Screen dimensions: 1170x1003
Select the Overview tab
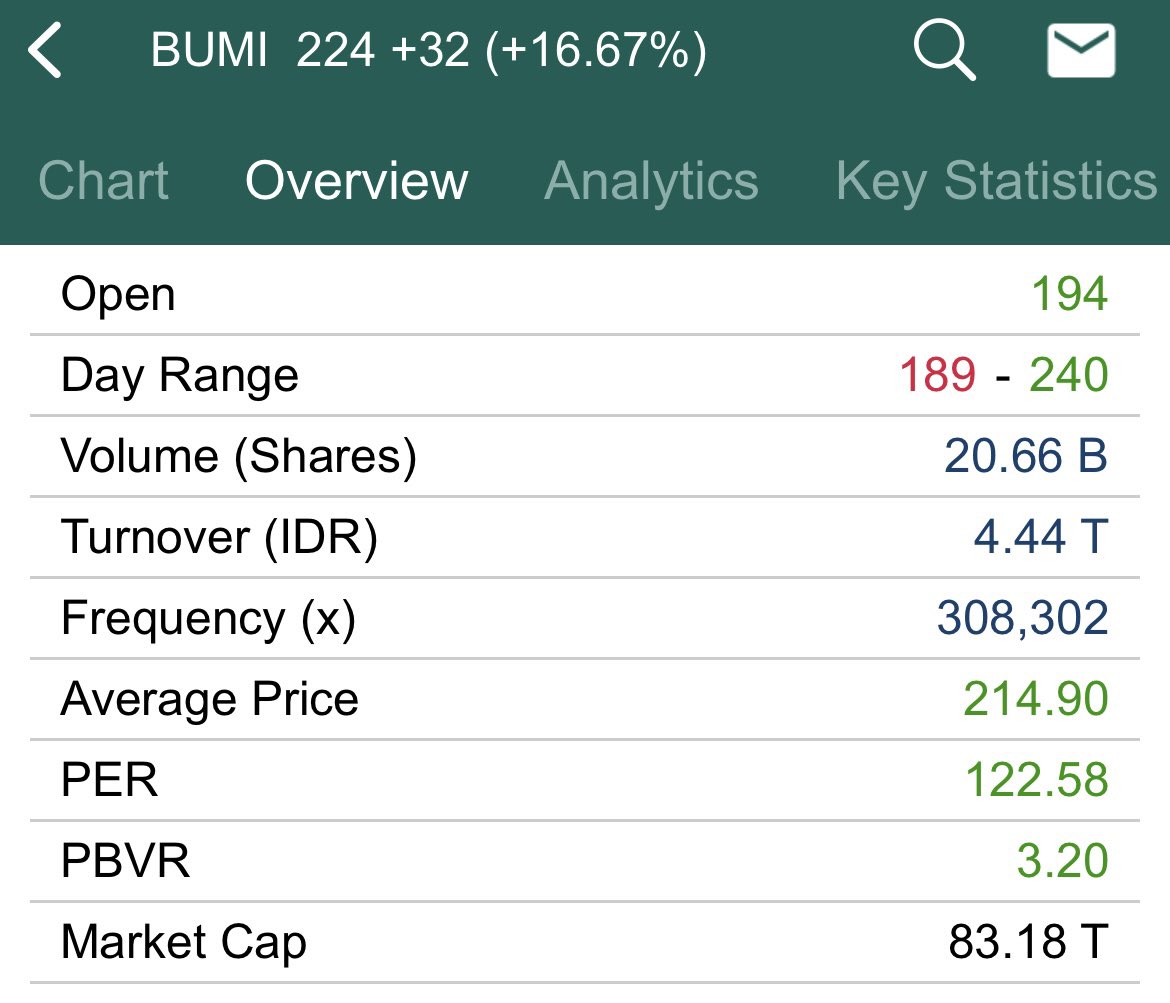(357, 181)
